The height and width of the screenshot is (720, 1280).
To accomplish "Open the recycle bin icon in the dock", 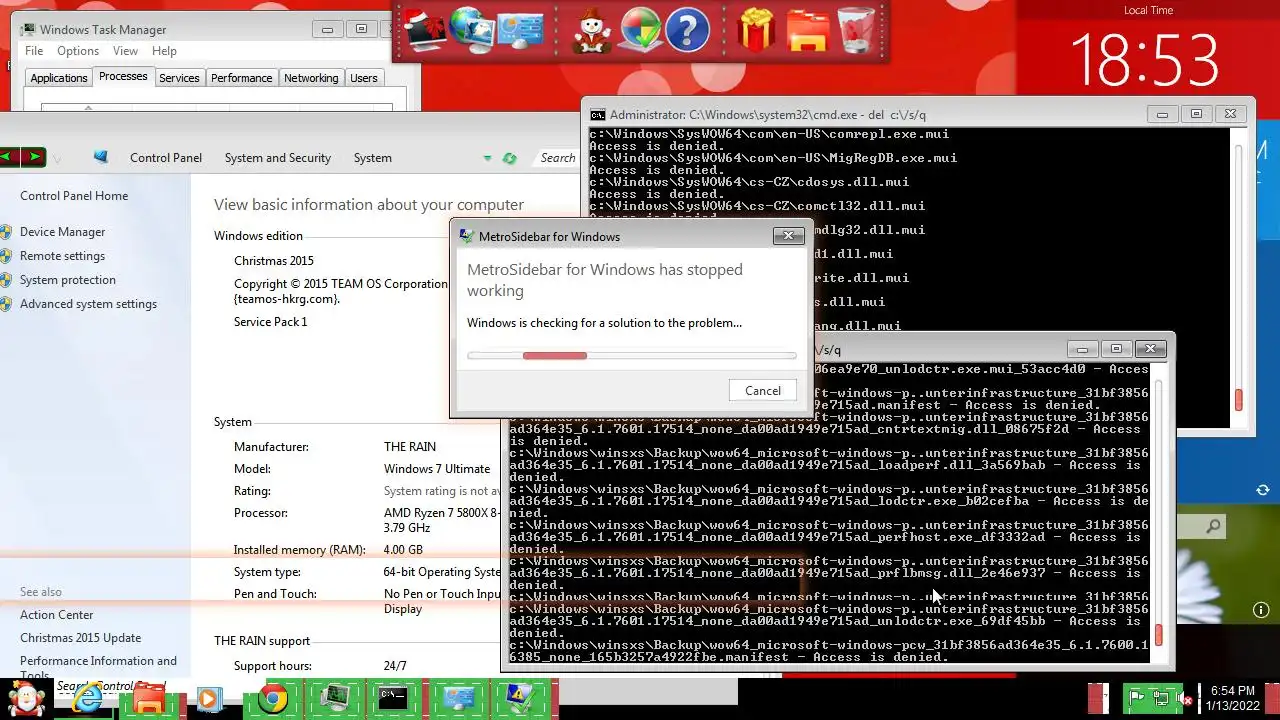I will 856,30.
